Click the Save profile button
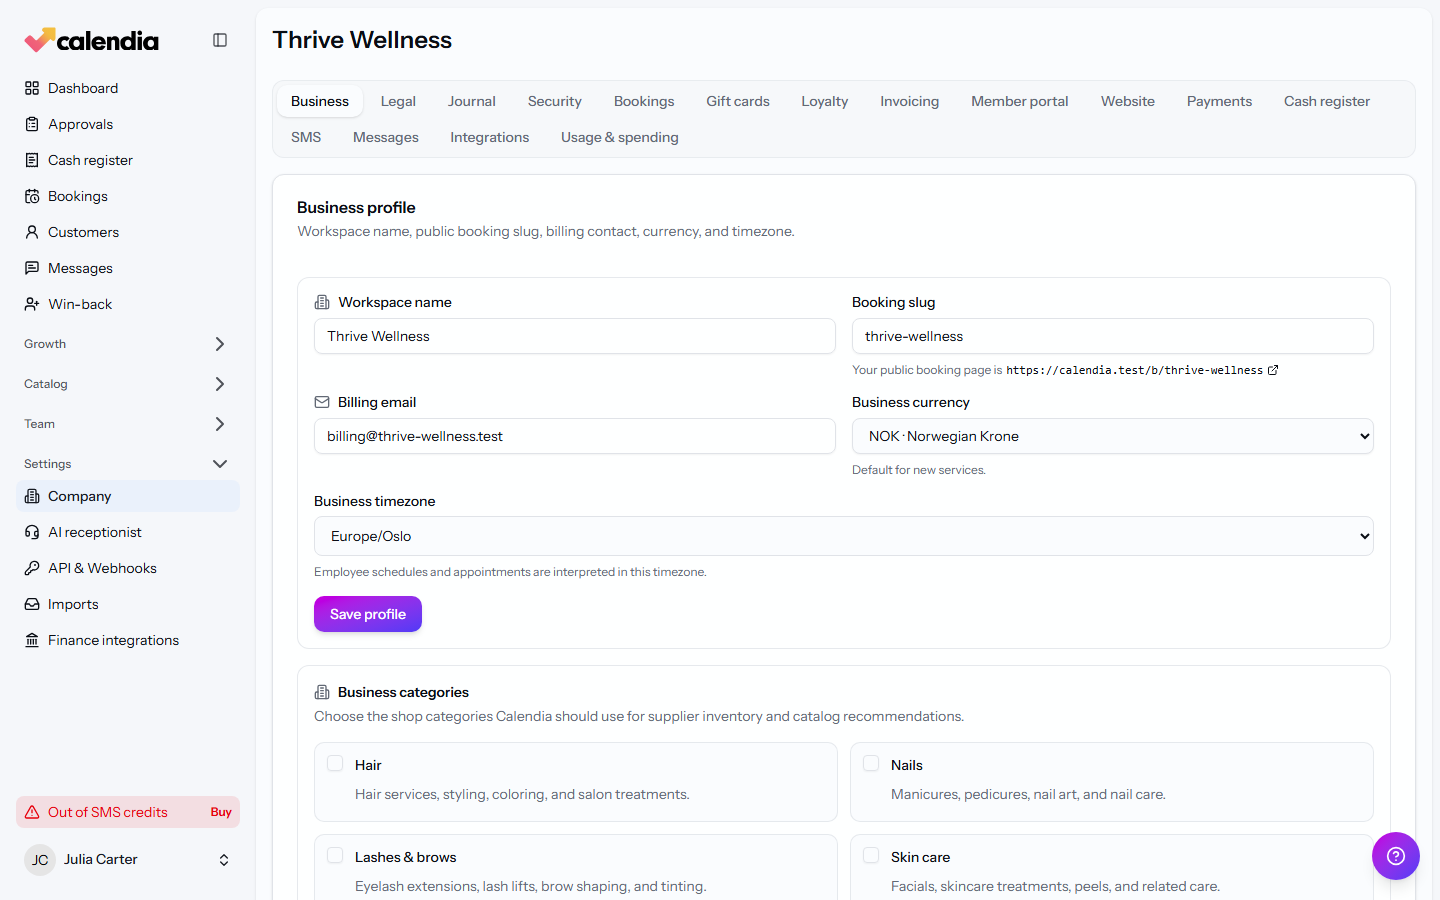This screenshot has height=900, width=1440. coord(368,614)
